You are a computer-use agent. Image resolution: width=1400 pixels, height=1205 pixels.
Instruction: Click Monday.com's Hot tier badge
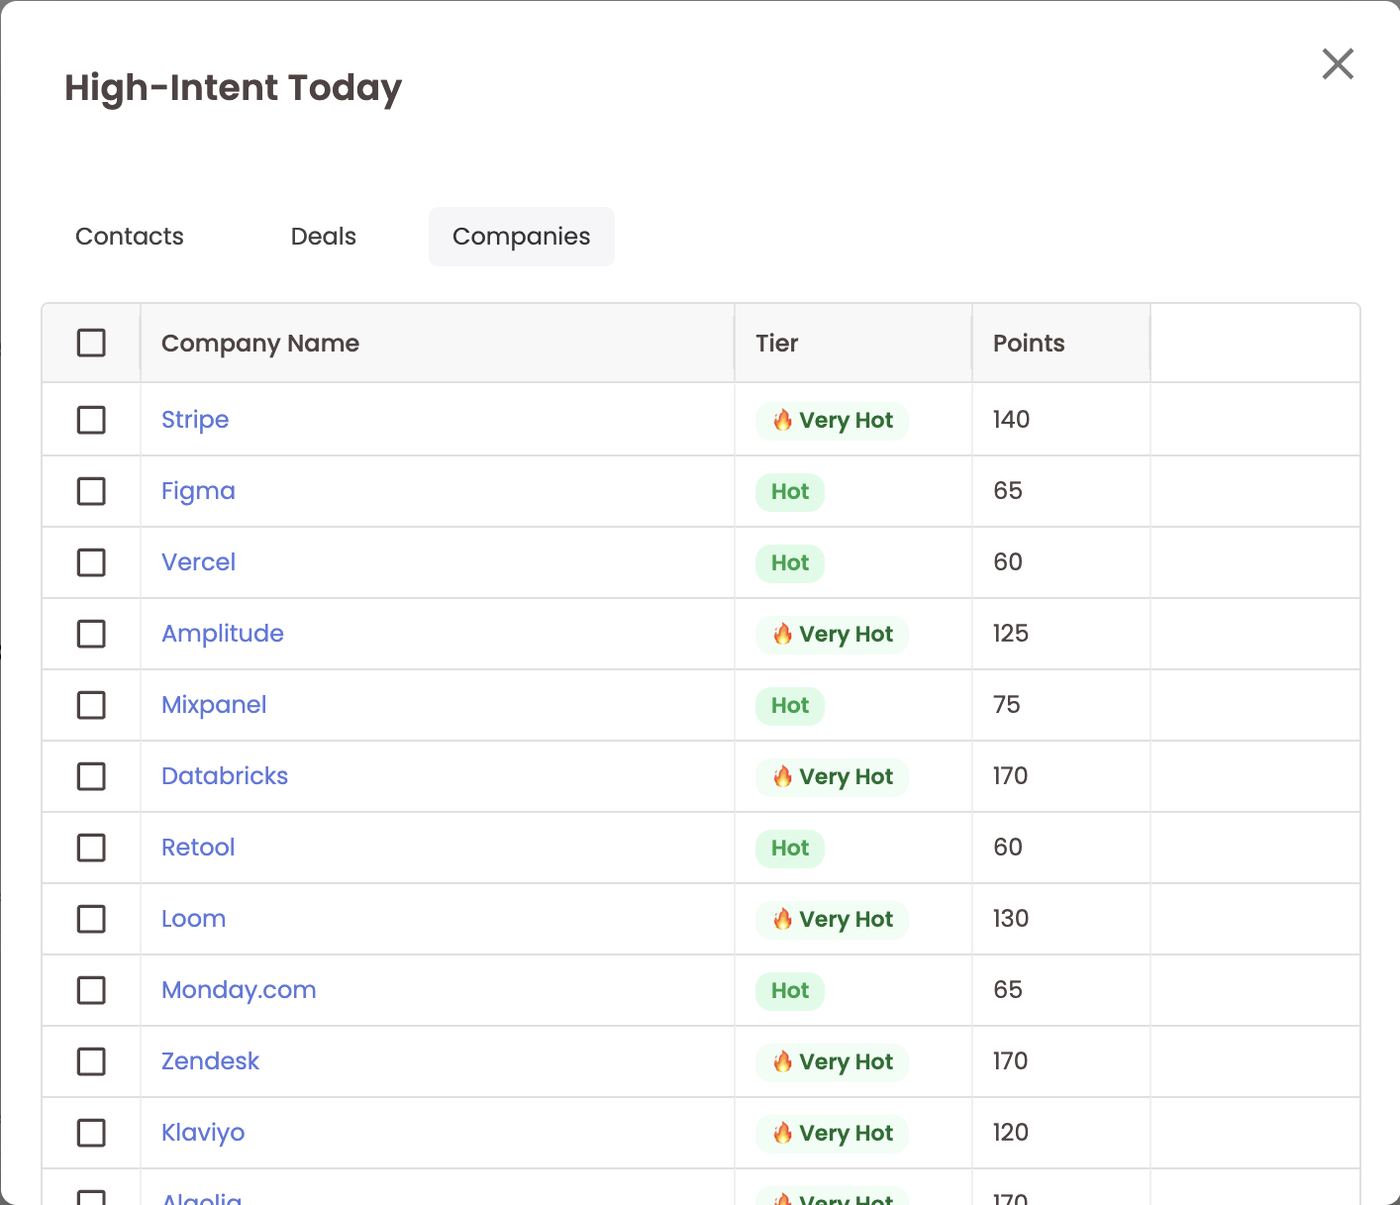pyautogui.click(x=790, y=991)
